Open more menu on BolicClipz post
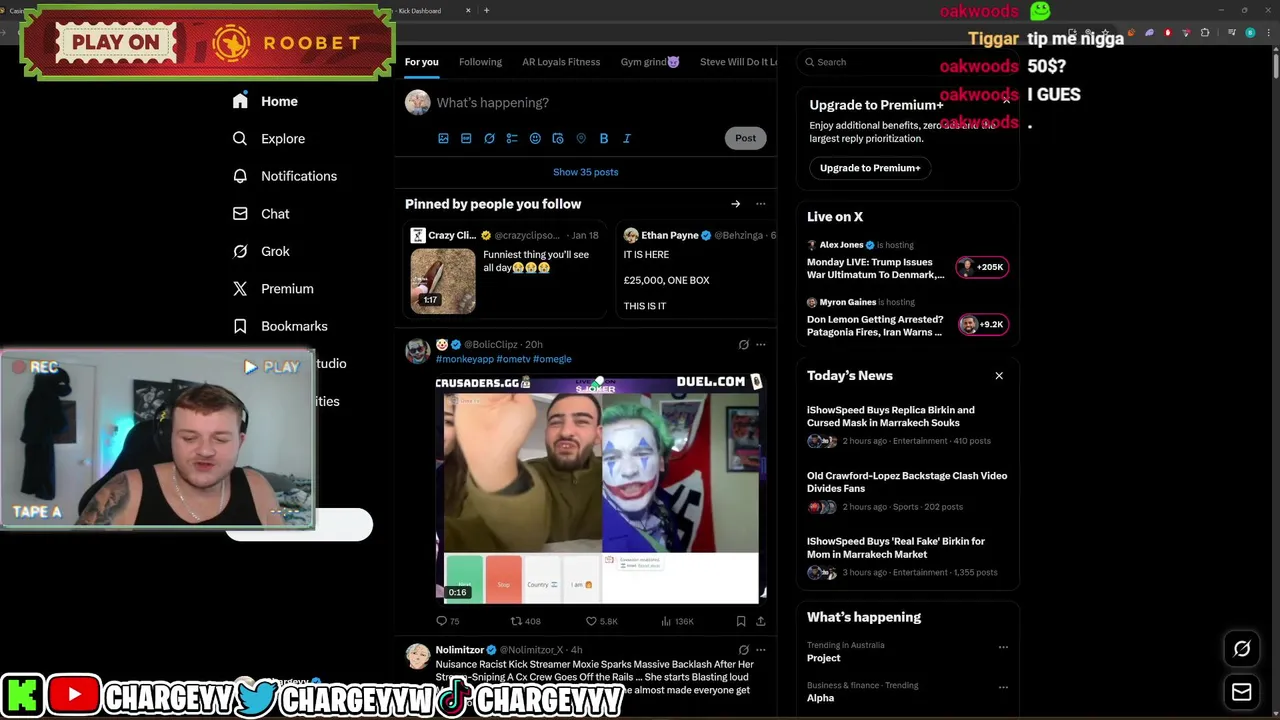The width and height of the screenshot is (1280, 720). 760,345
